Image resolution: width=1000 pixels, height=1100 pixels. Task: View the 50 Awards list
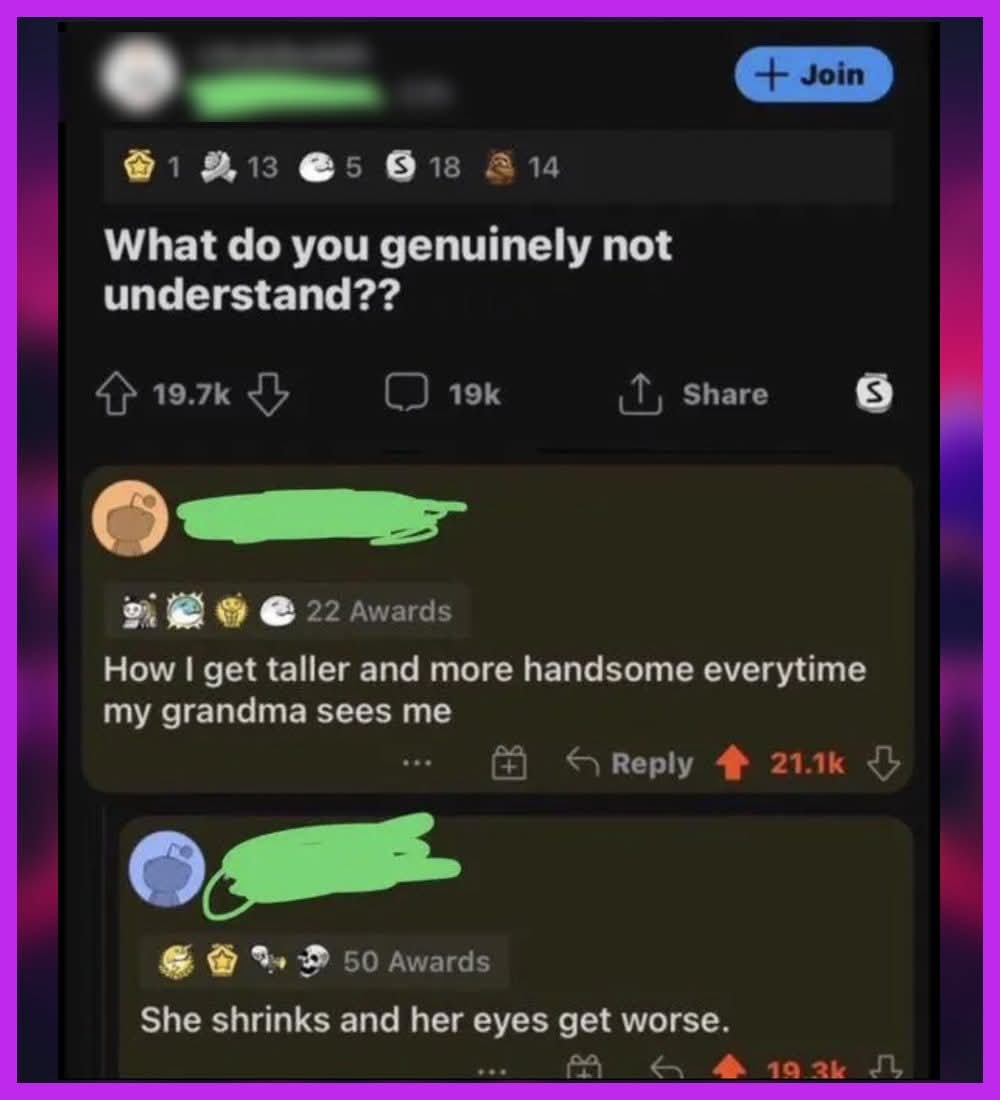(x=417, y=961)
